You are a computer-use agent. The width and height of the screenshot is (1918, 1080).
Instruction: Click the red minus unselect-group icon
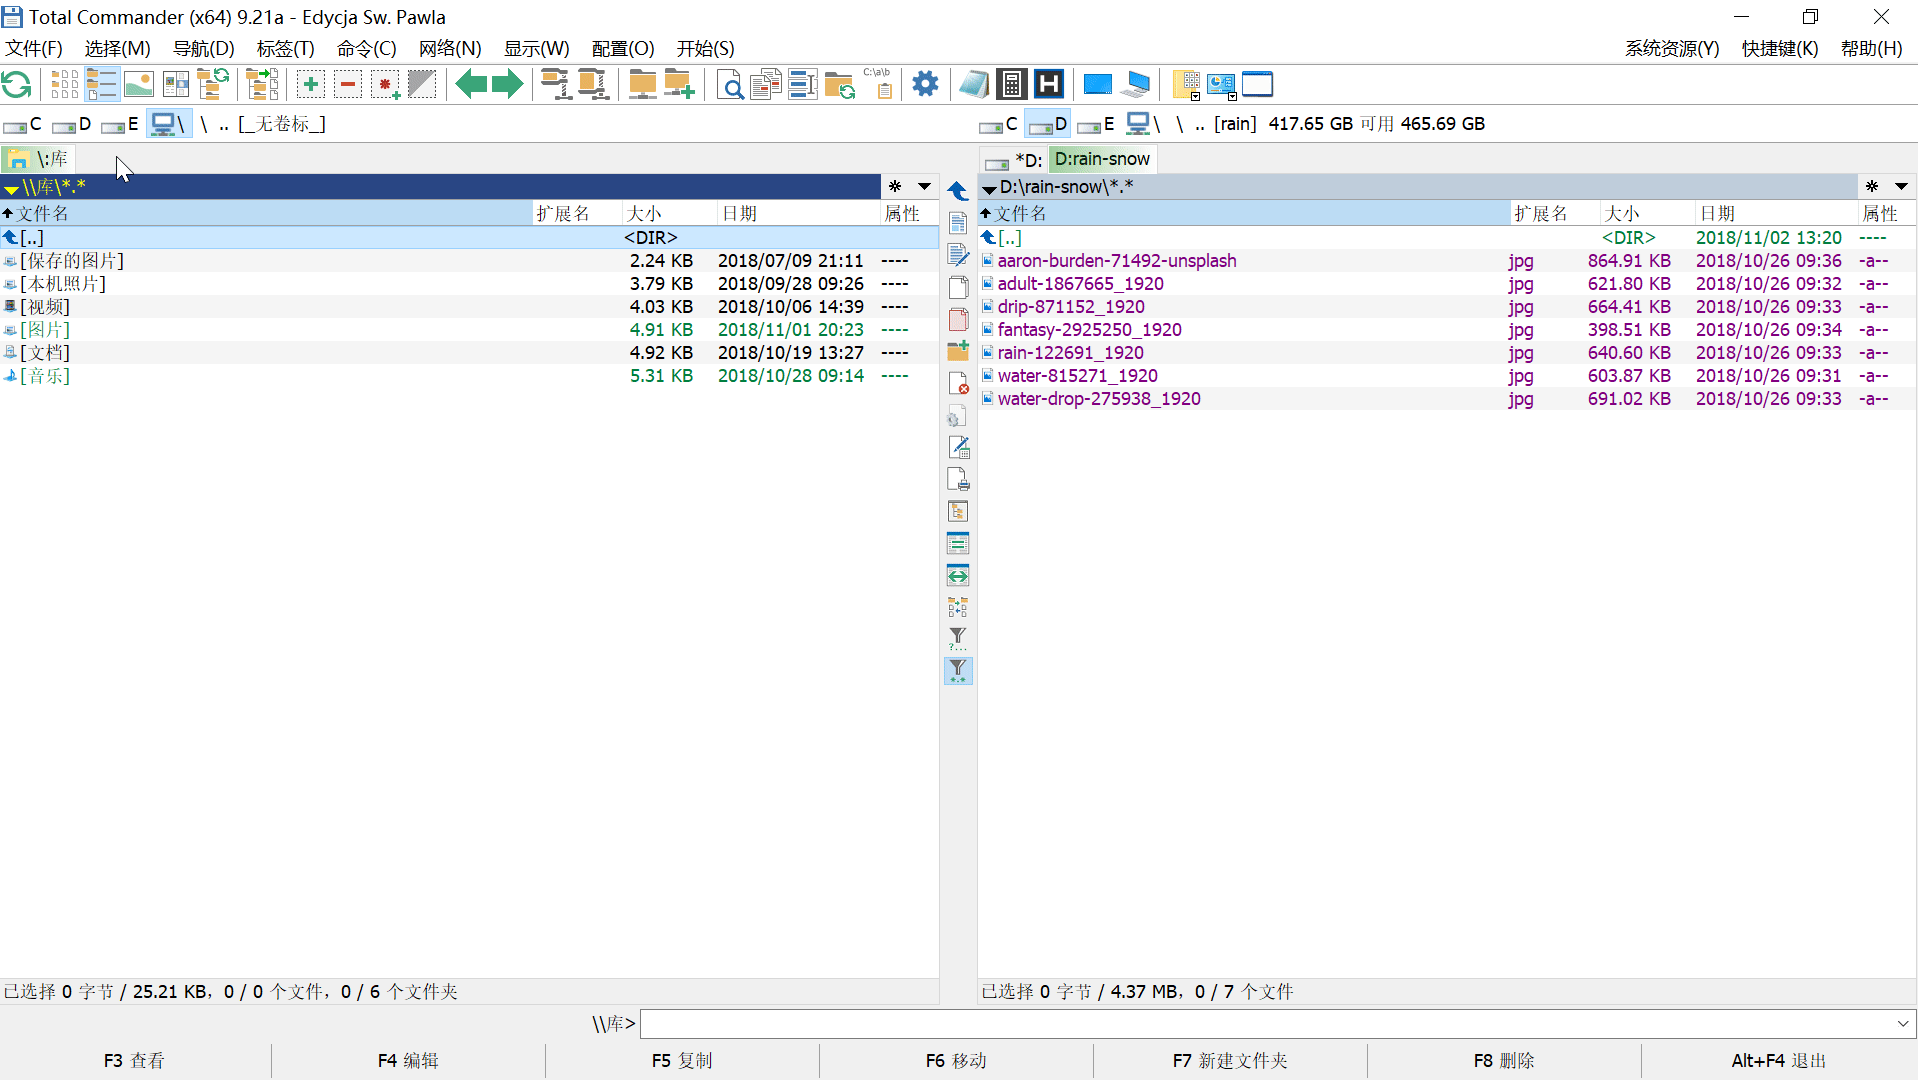point(348,85)
